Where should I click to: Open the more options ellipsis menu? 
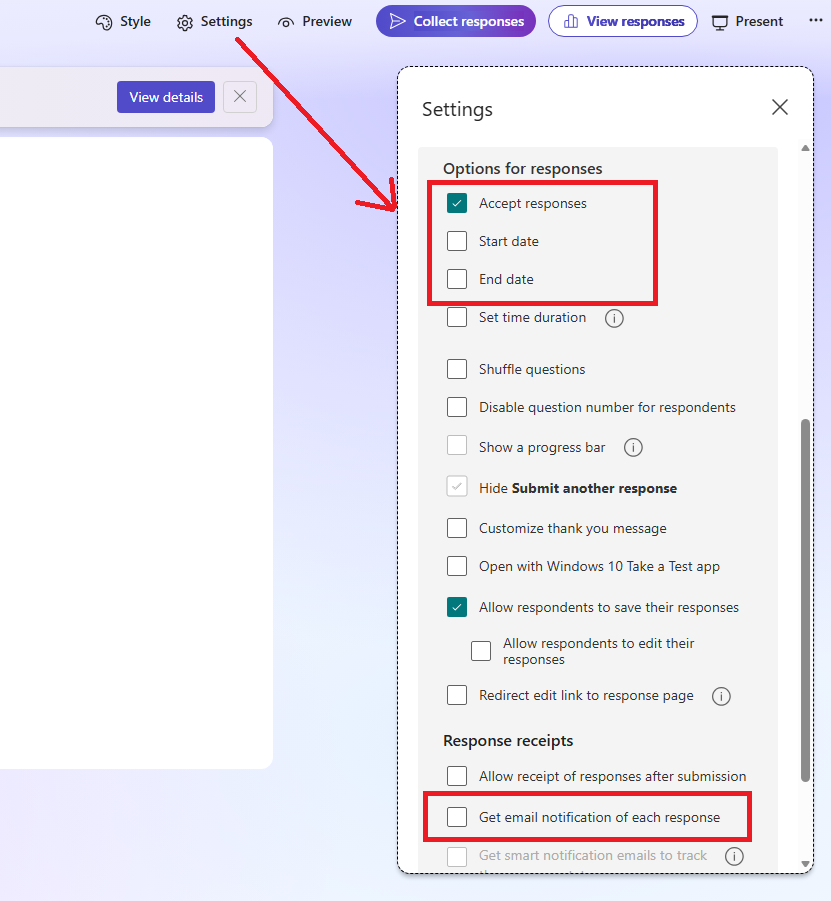(x=815, y=20)
